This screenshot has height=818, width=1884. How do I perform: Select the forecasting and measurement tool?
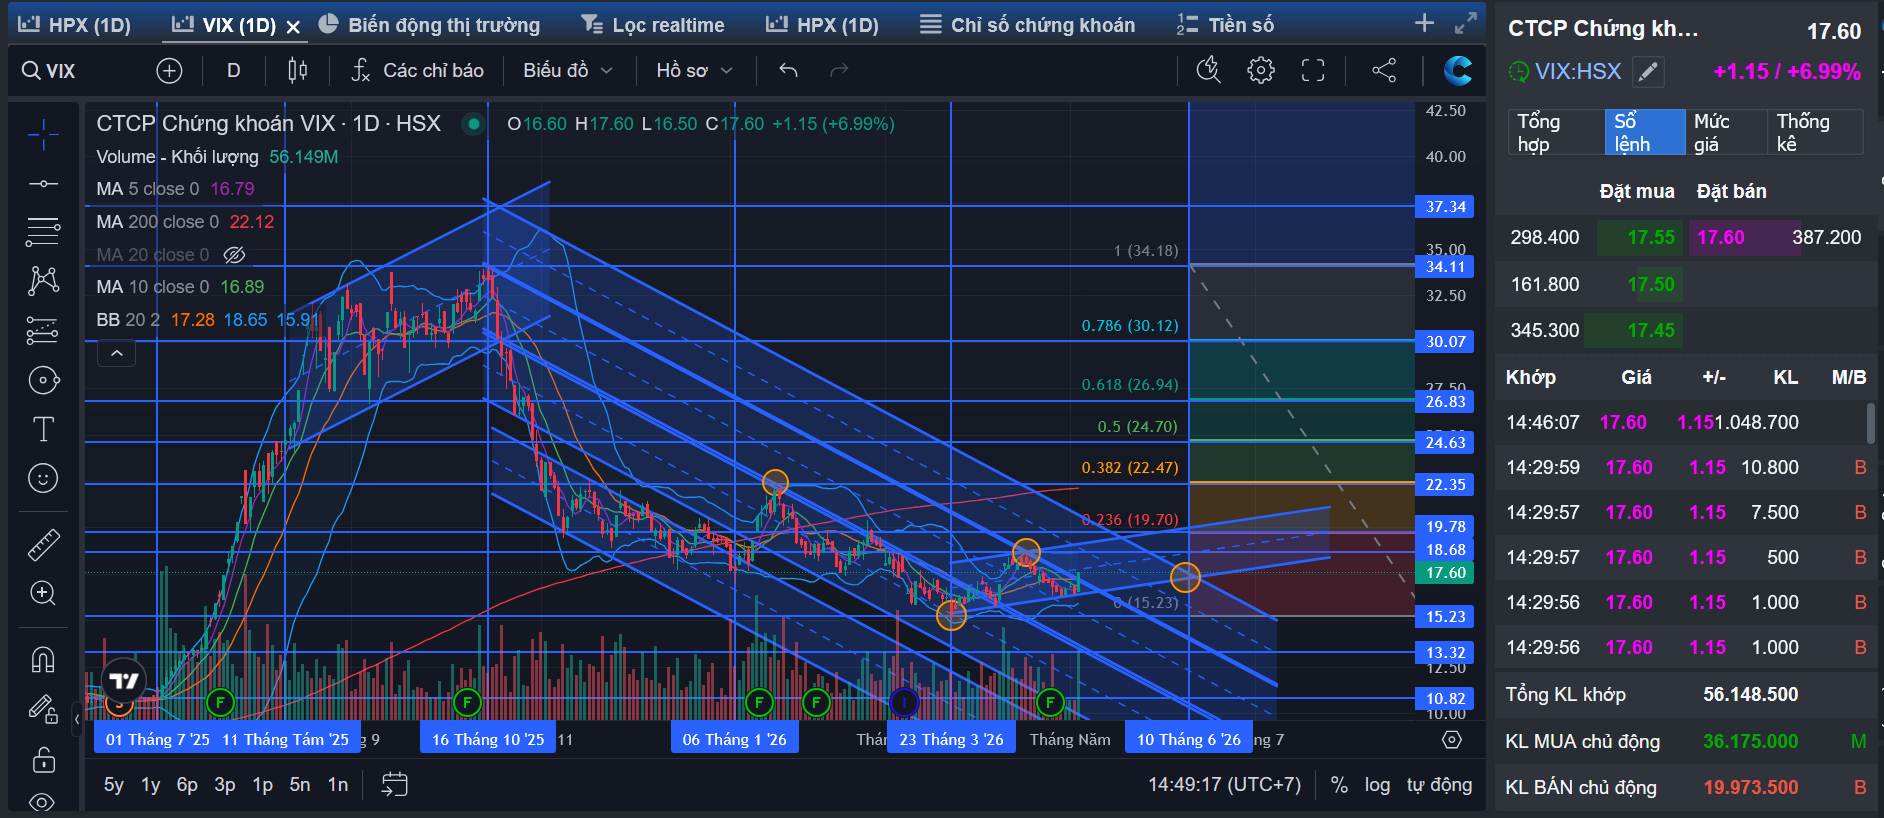[x=43, y=330]
